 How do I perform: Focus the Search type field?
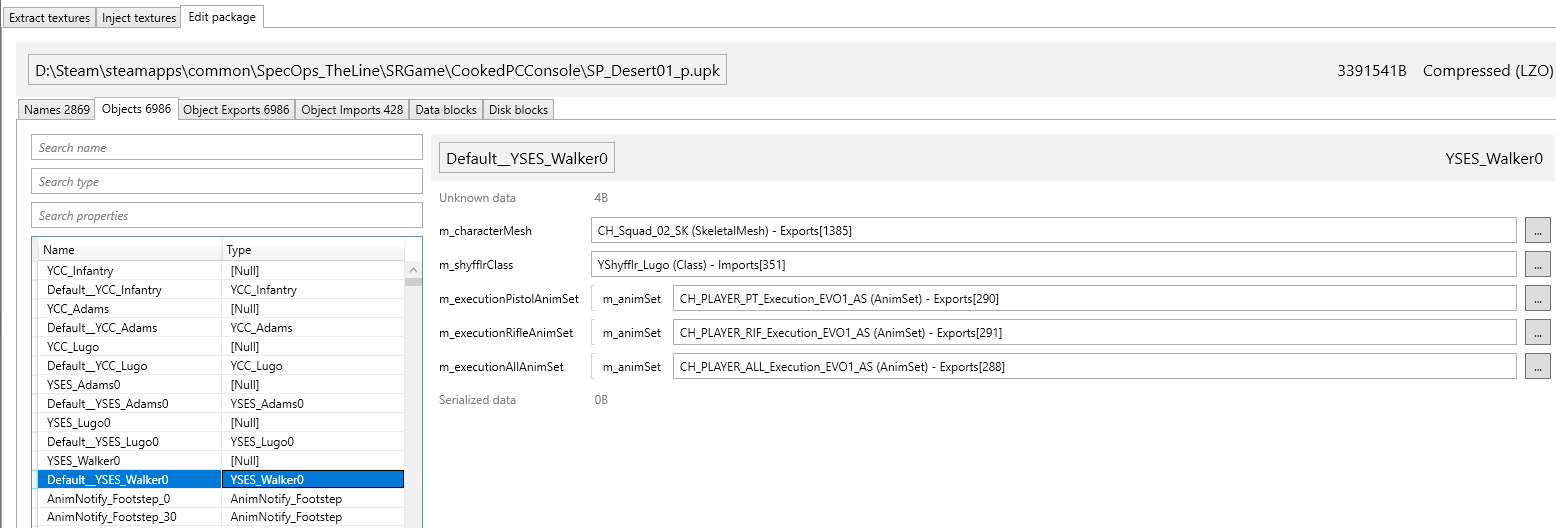pyautogui.click(x=227, y=182)
